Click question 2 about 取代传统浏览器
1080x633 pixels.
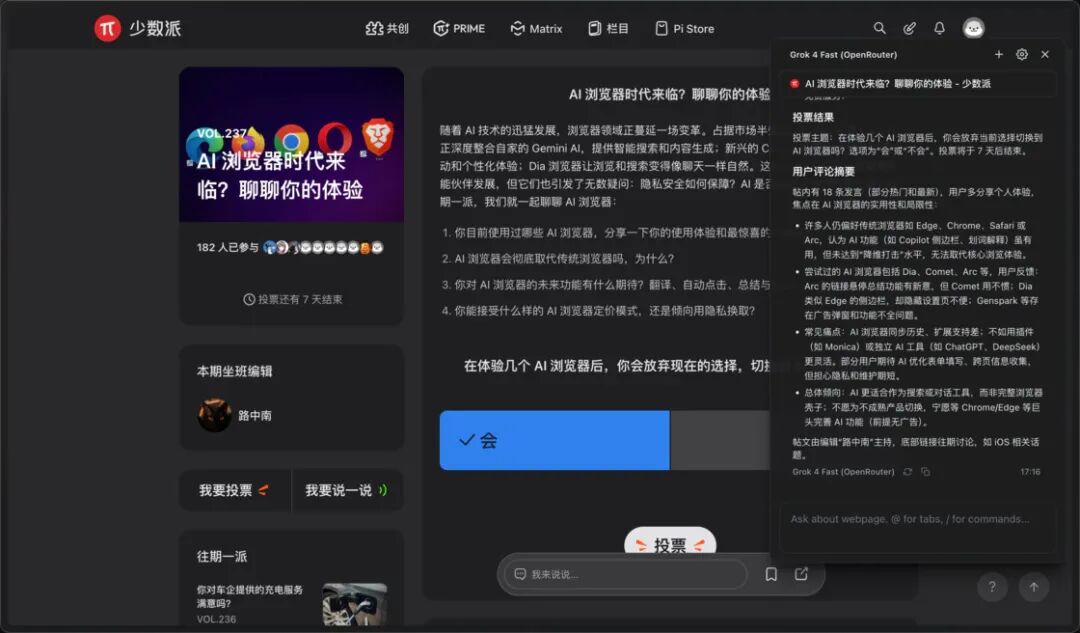click(558, 258)
